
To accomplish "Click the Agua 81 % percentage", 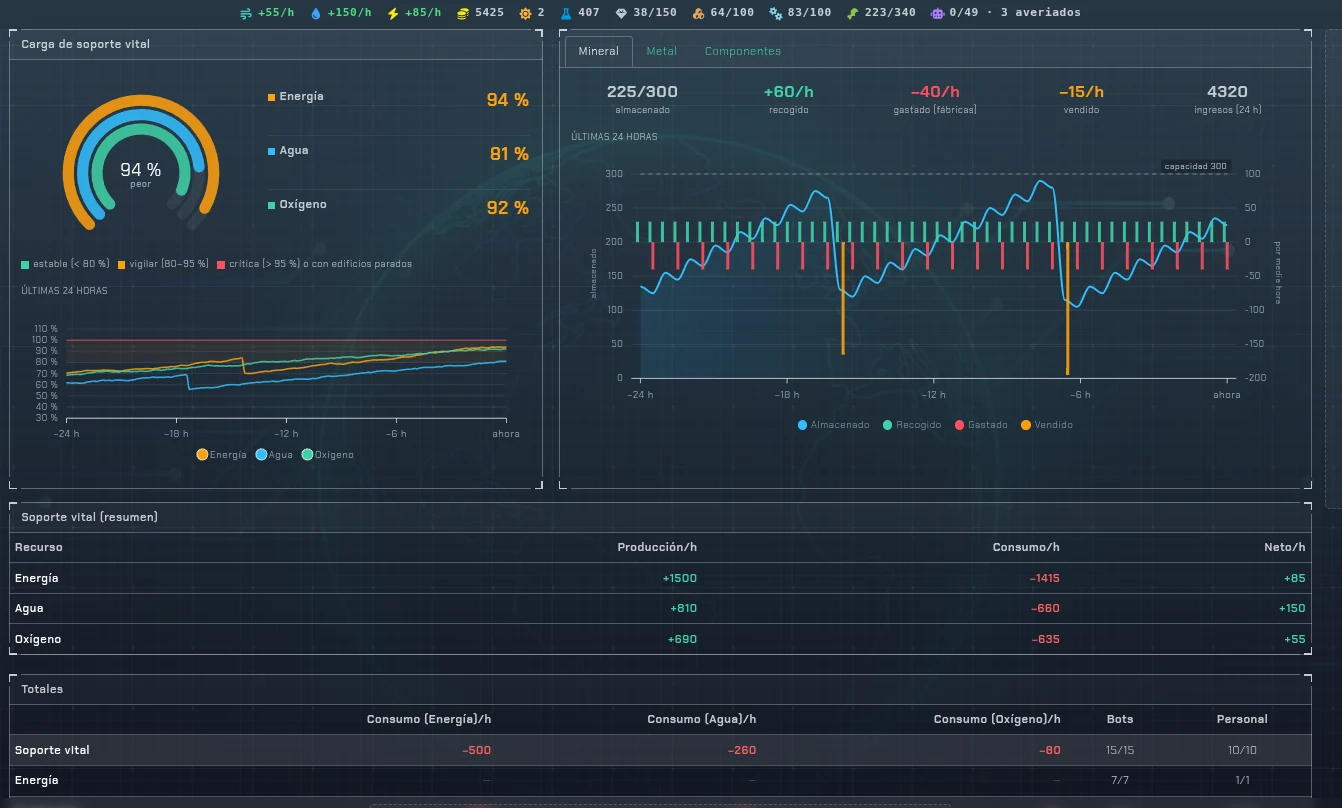I will (x=509, y=154).
